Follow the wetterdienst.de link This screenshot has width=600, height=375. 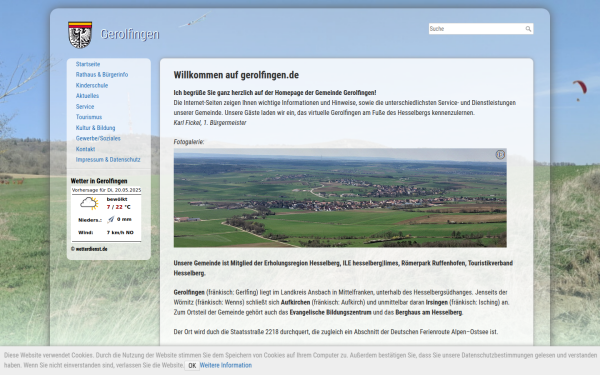pos(91,249)
